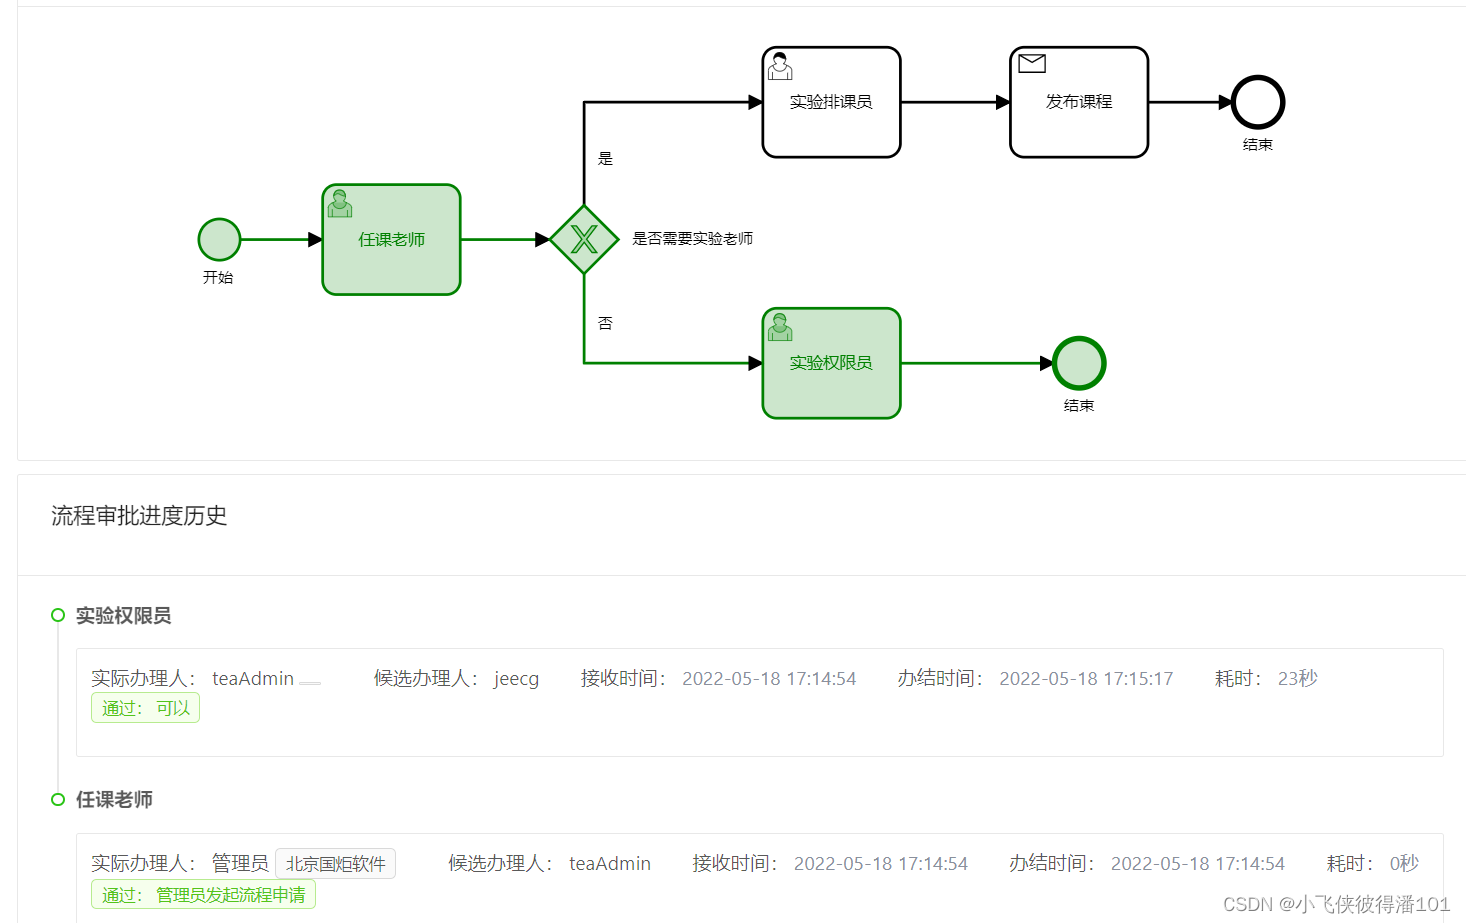This screenshot has height=923, width=1466.
Task: Click the 通过：管理员发起流程申请 tag
Action: [202, 894]
